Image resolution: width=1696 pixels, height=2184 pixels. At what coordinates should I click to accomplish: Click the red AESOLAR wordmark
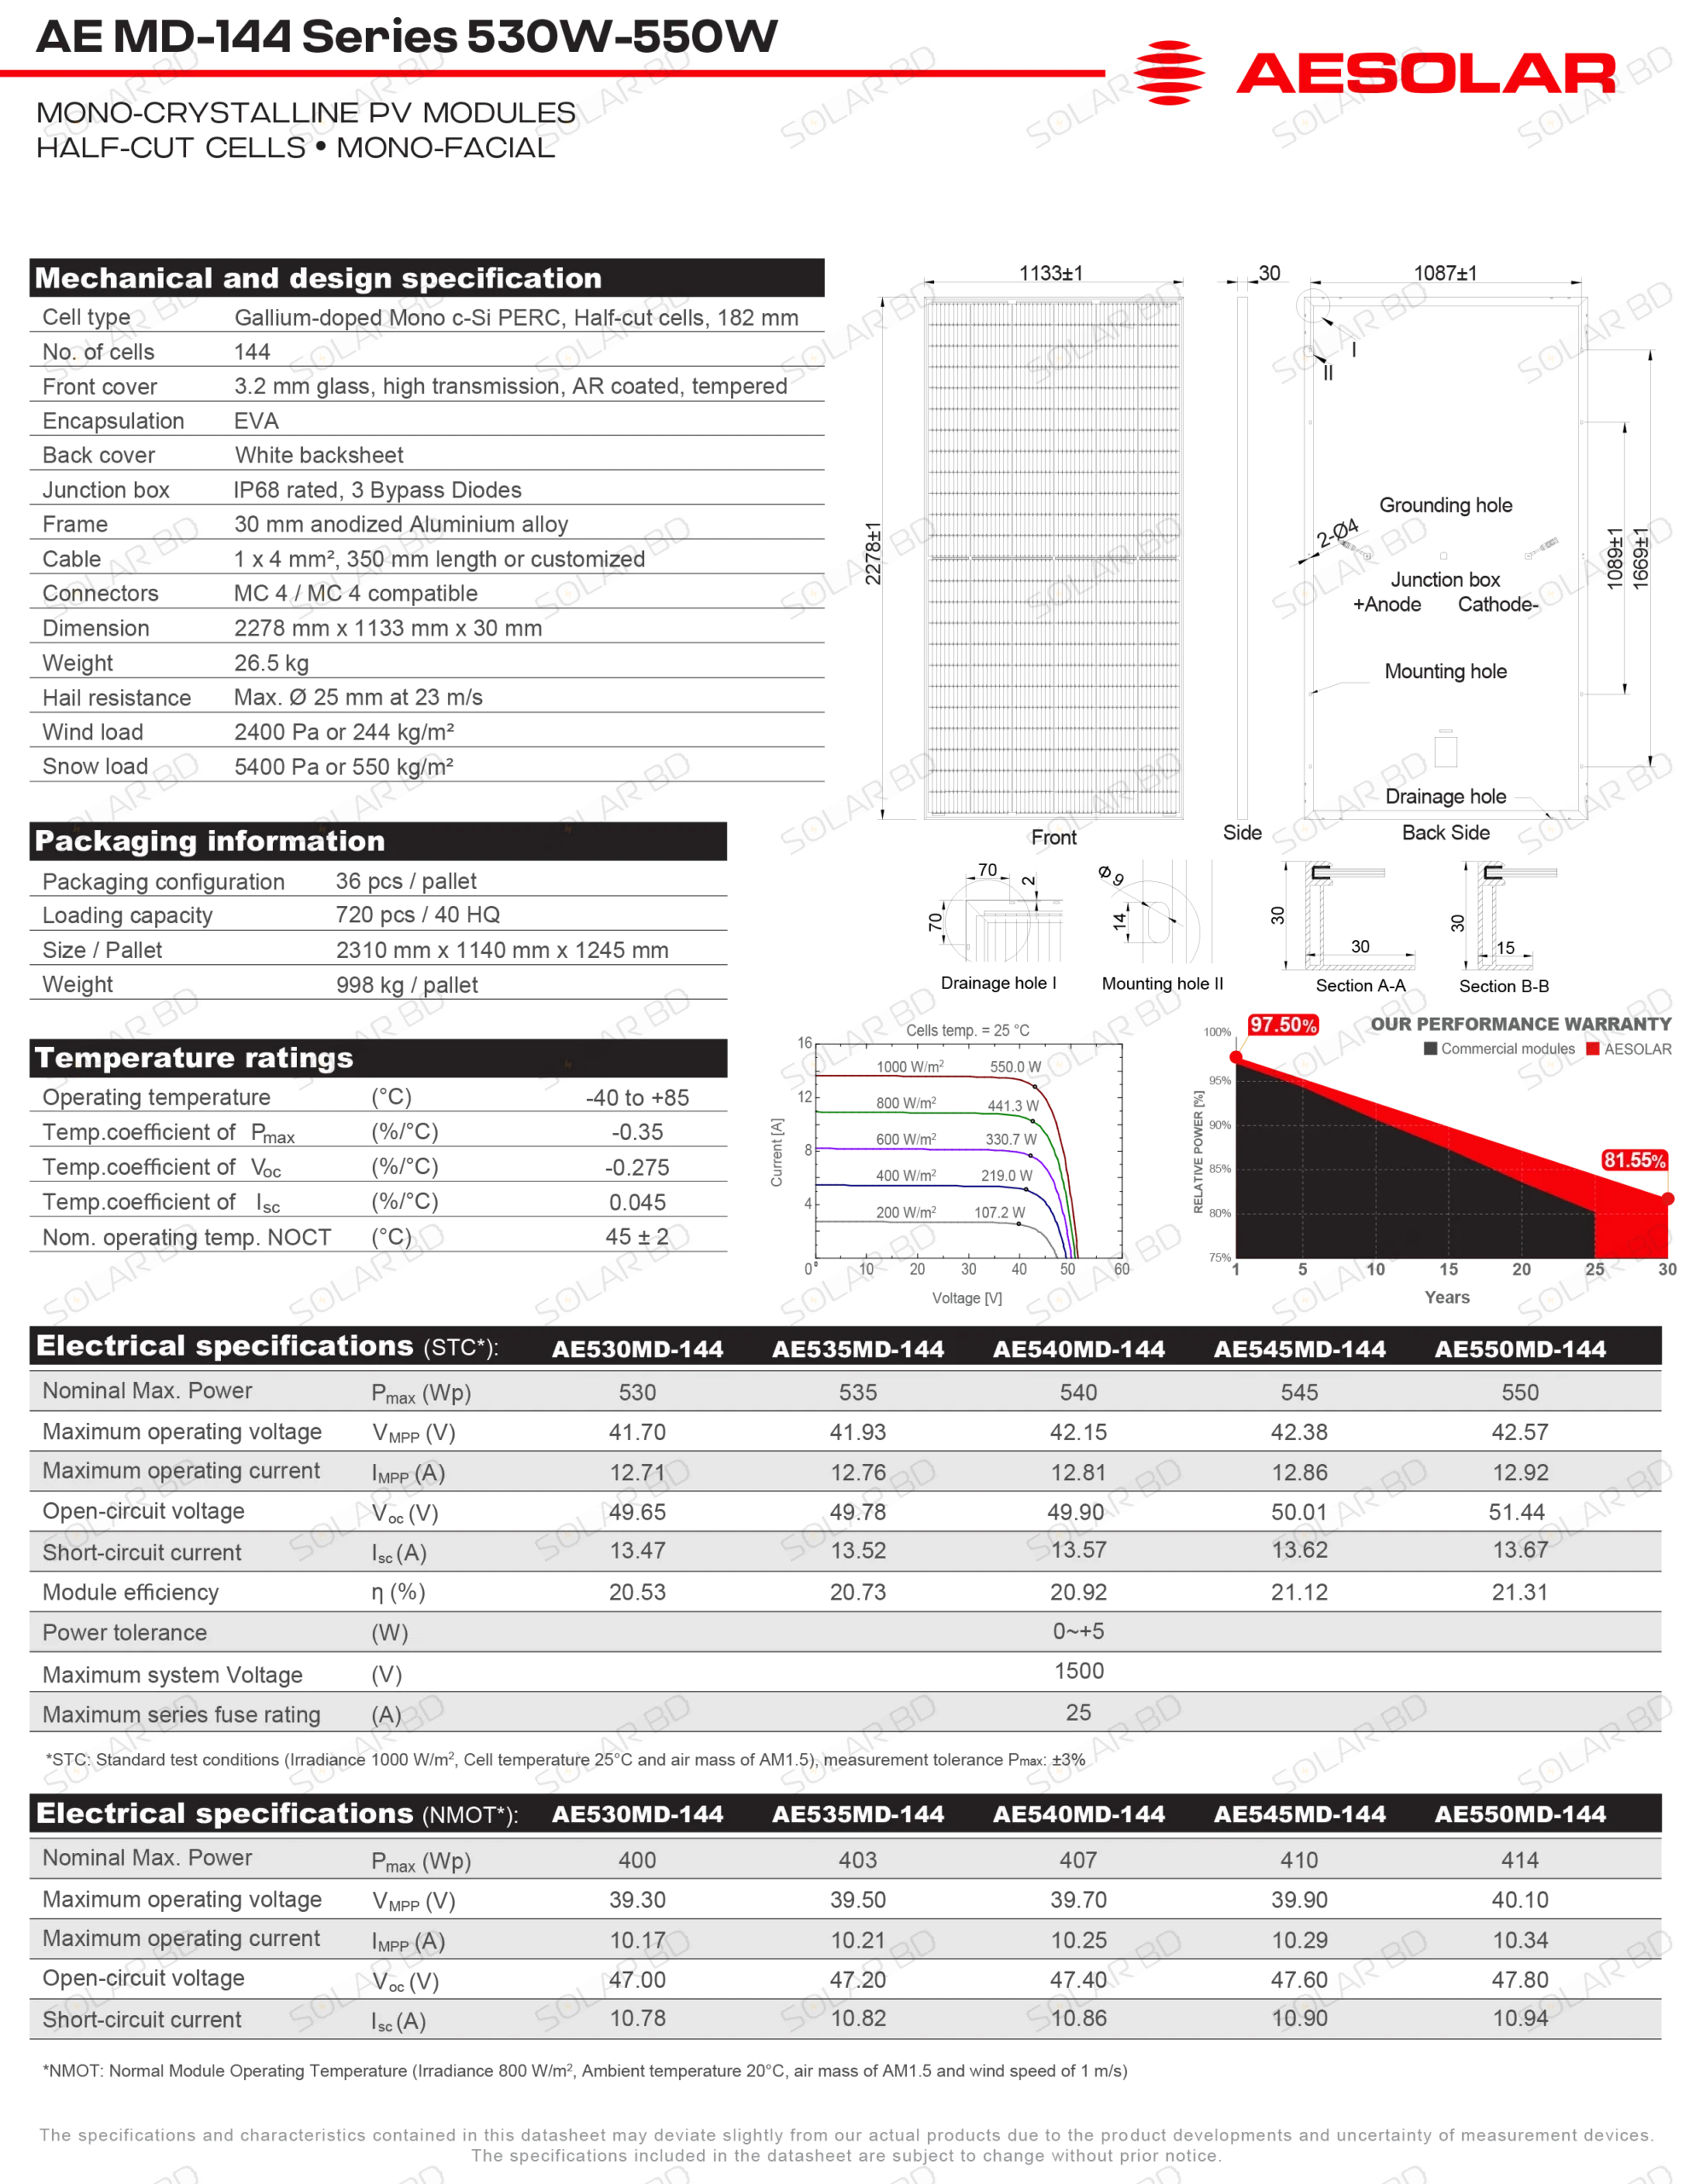[x=1426, y=74]
